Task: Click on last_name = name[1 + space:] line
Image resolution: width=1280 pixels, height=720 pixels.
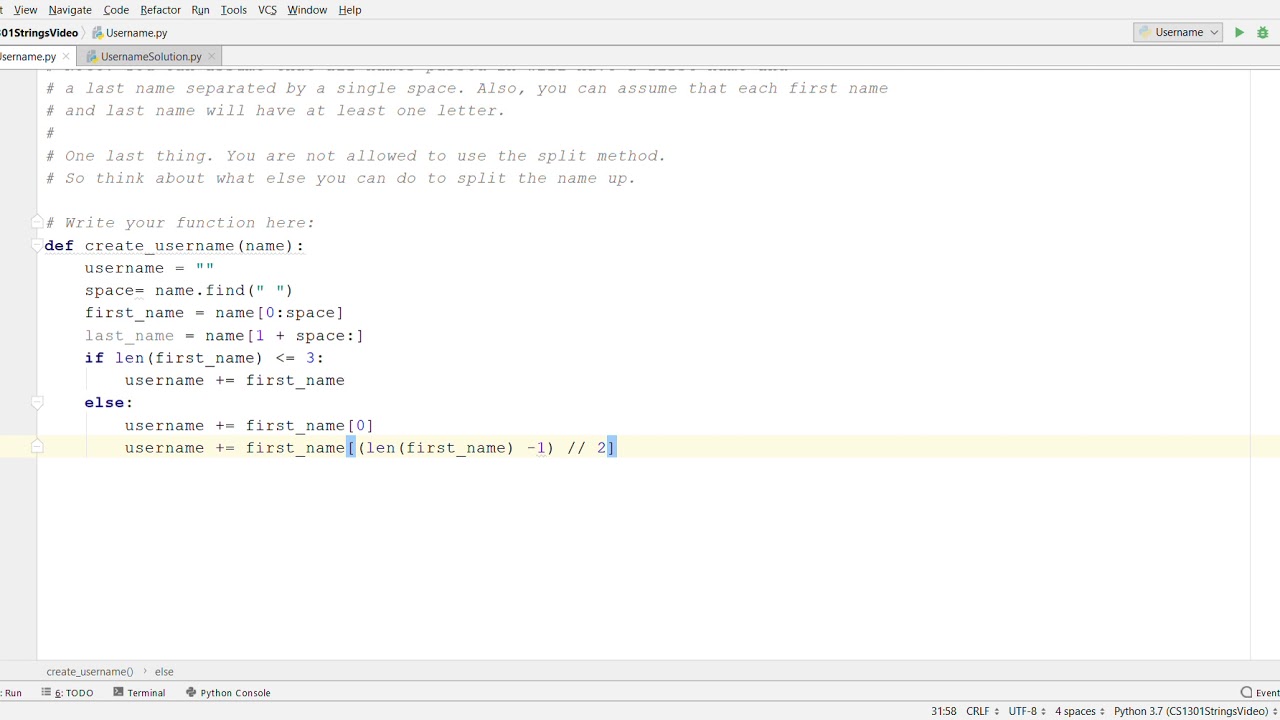Action: pyautogui.click(x=224, y=336)
